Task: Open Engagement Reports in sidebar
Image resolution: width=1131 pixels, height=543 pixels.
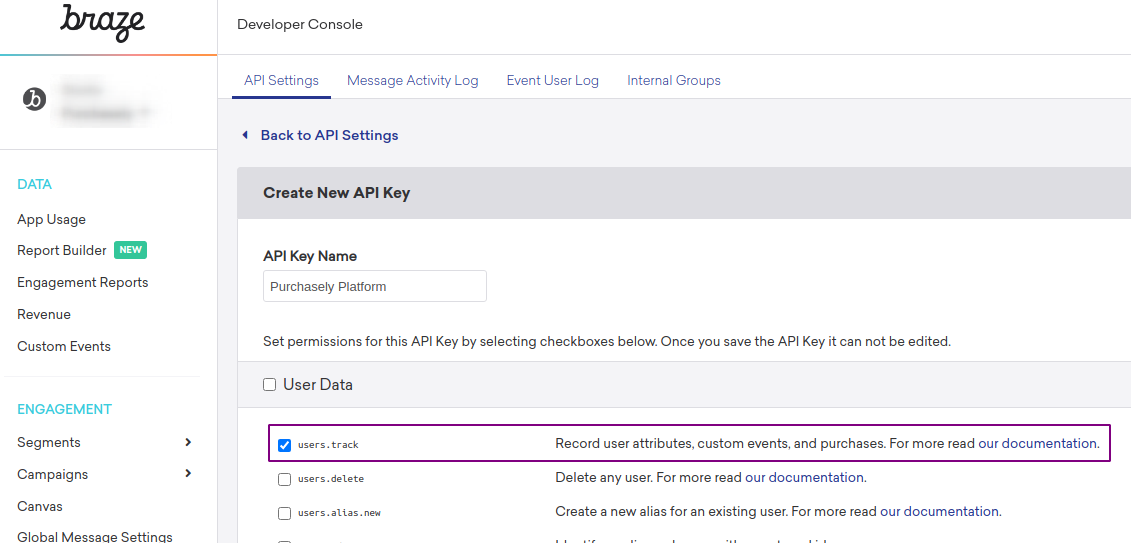Action: 83,283
